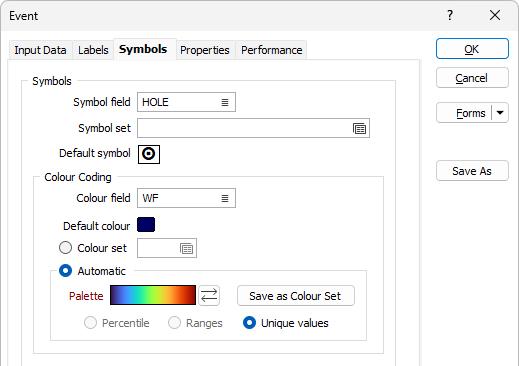This screenshot has width=519, height=366.
Task: Open the Colour set browse icon
Action: coord(186,248)
